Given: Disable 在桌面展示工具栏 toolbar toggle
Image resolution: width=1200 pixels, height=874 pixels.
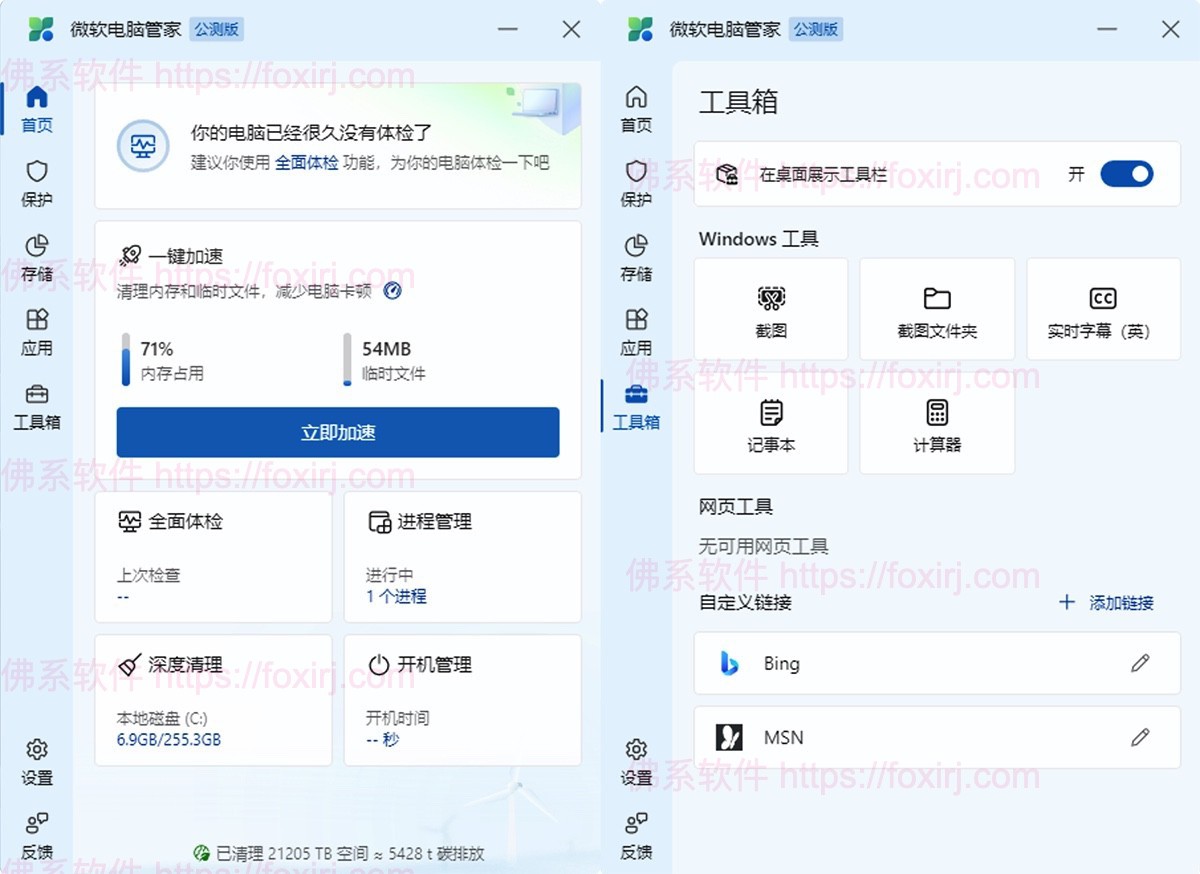Looking at the screenshot, I should point(1127,174).
